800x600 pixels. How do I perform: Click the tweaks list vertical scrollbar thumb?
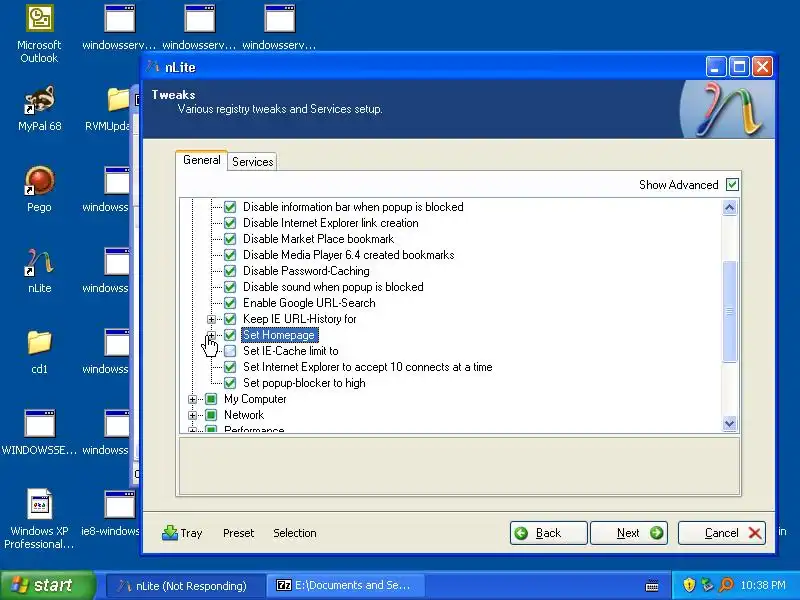click(x=730, y=311)
